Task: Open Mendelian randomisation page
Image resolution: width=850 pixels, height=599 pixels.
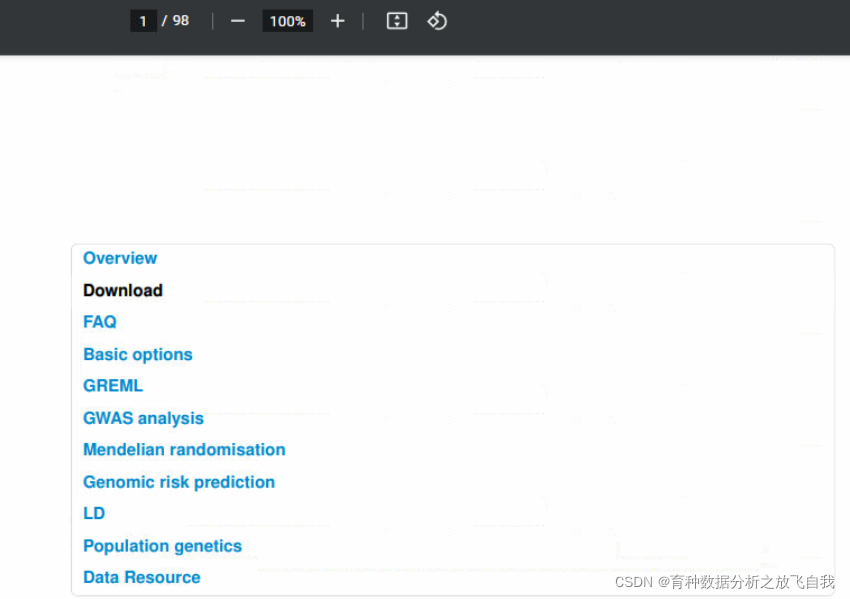Action: 184,450
